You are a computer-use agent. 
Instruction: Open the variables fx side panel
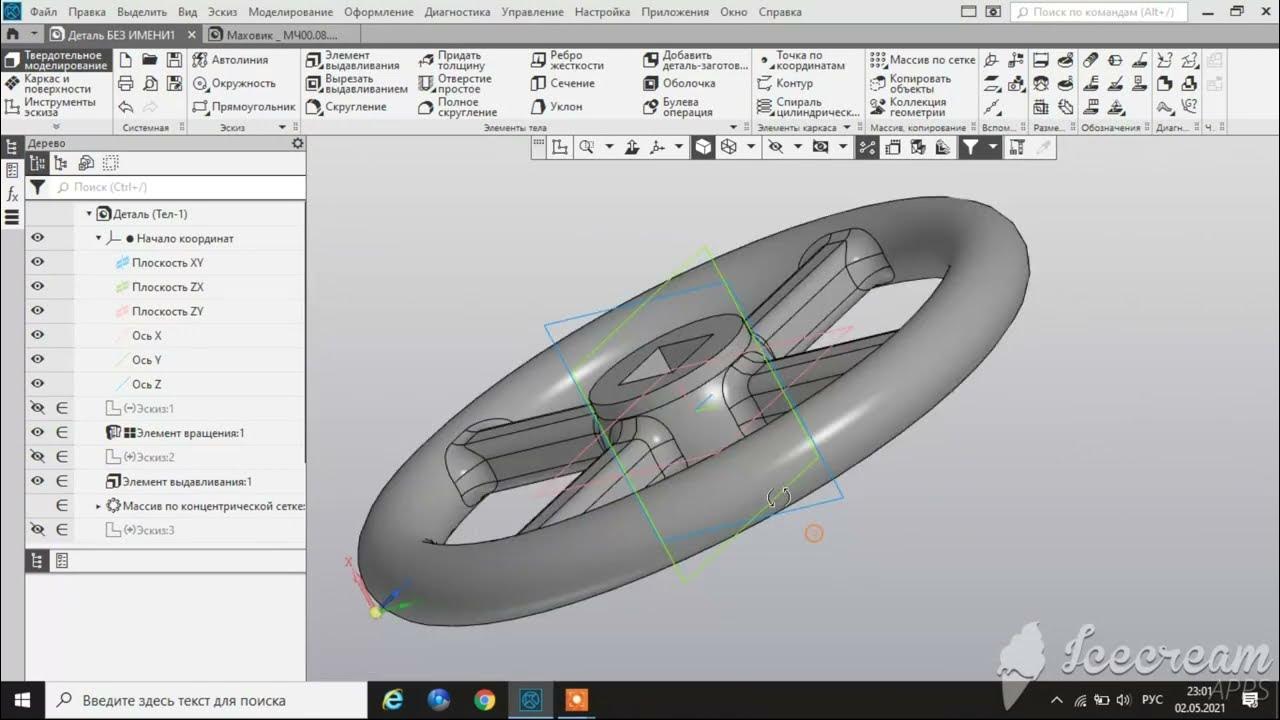click(12, 194)
